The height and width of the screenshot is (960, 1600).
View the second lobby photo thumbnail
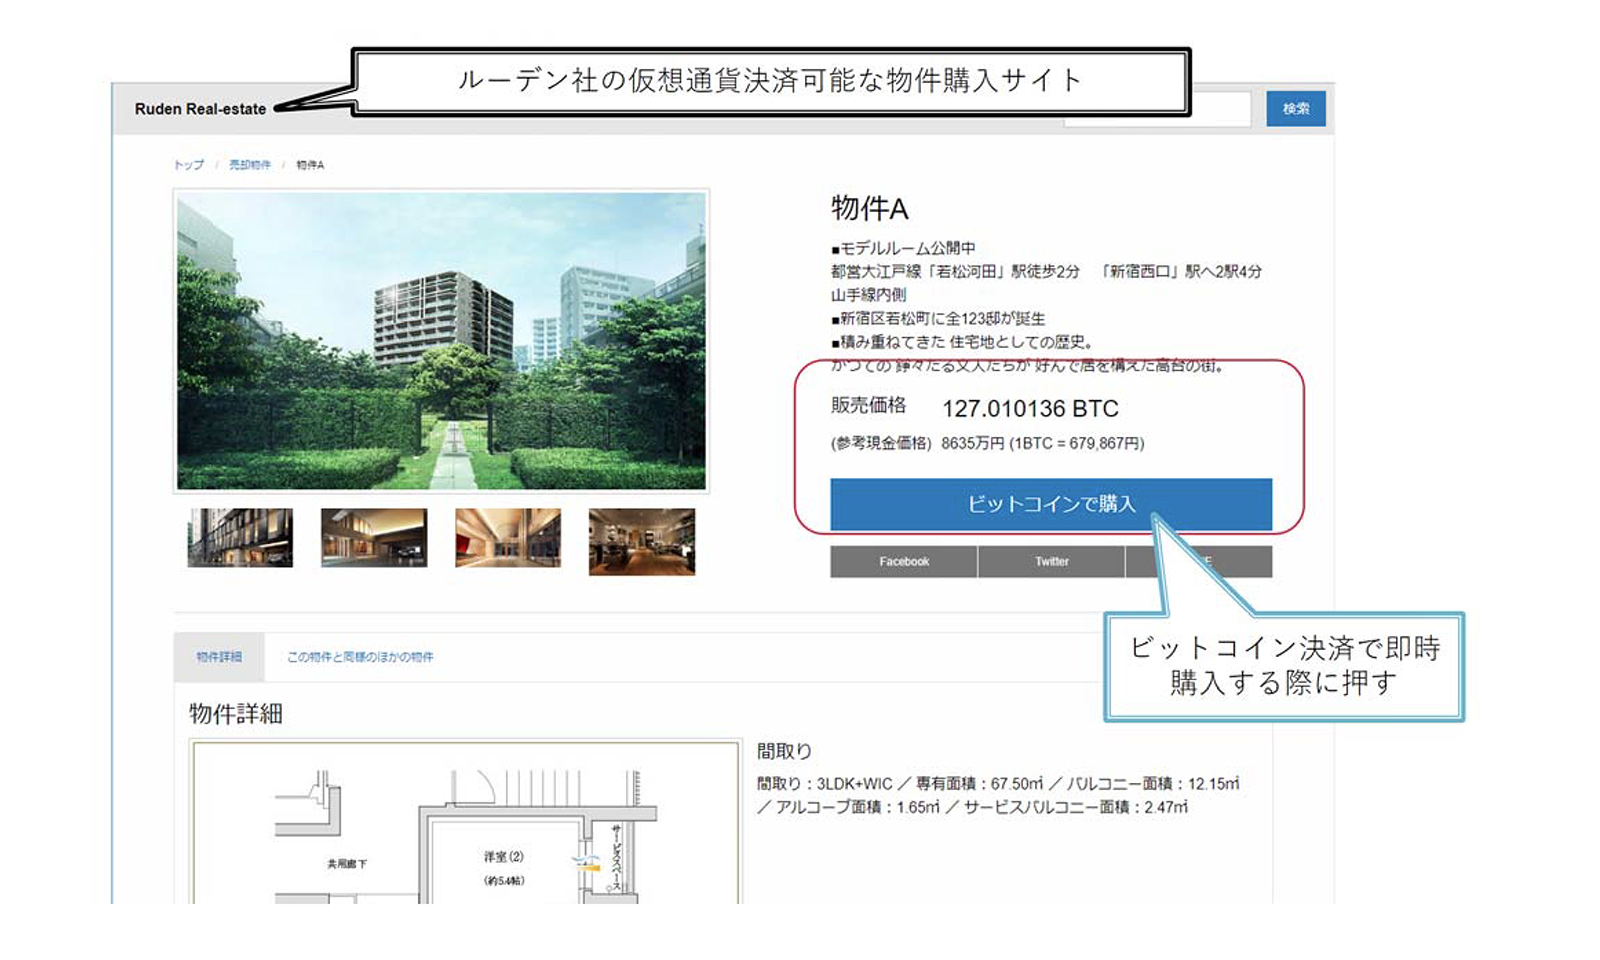pyautogui.click(x=374, y=538)
